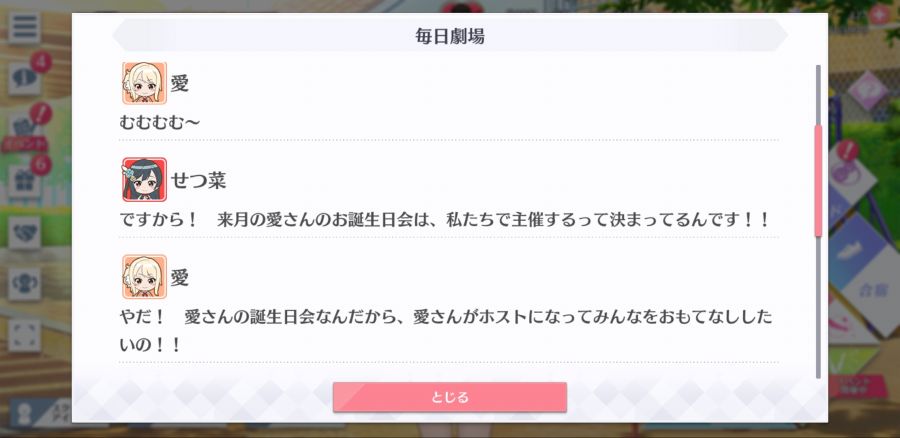Screen dimensions: 900x438
Task: Click the pink scrollbar thumb of the dialog
Action: point(818,180)
